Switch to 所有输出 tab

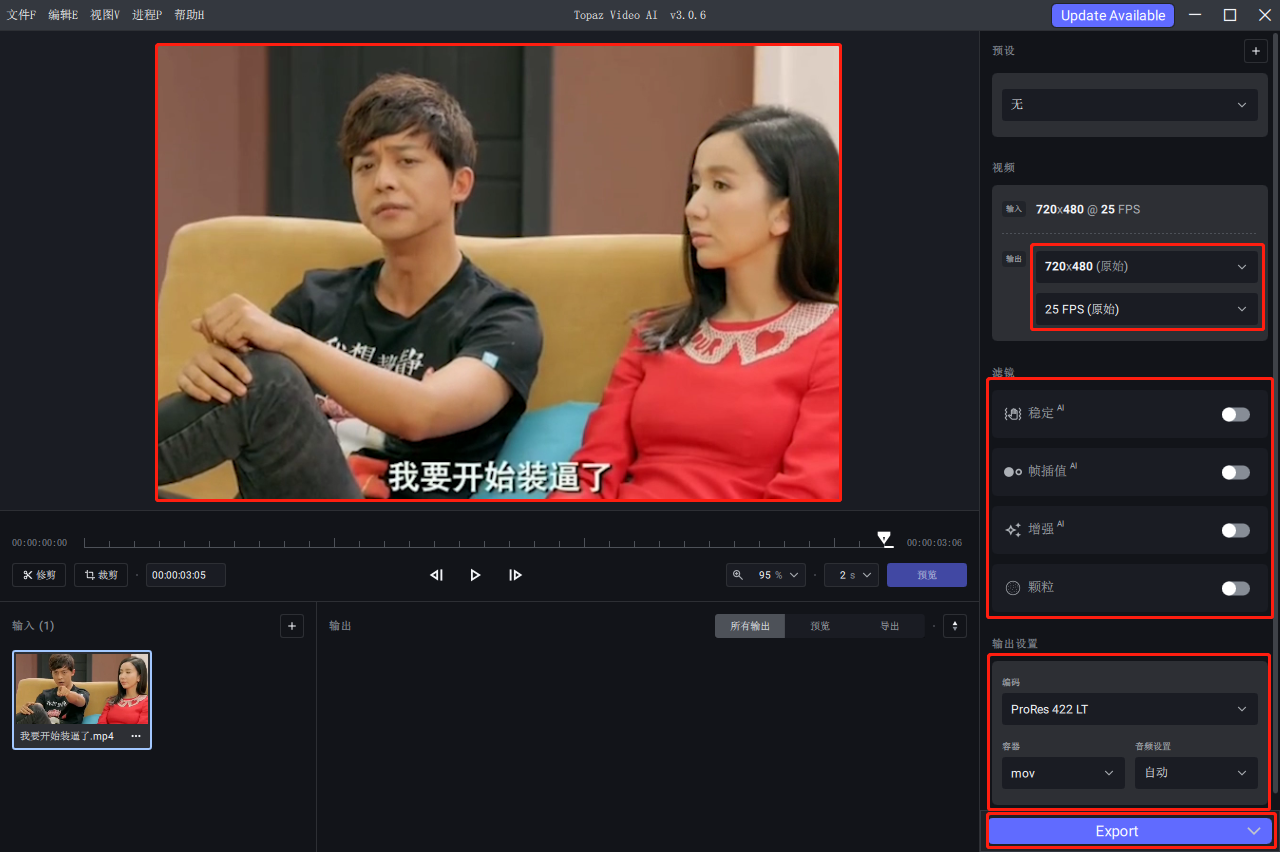coord(750,626)
